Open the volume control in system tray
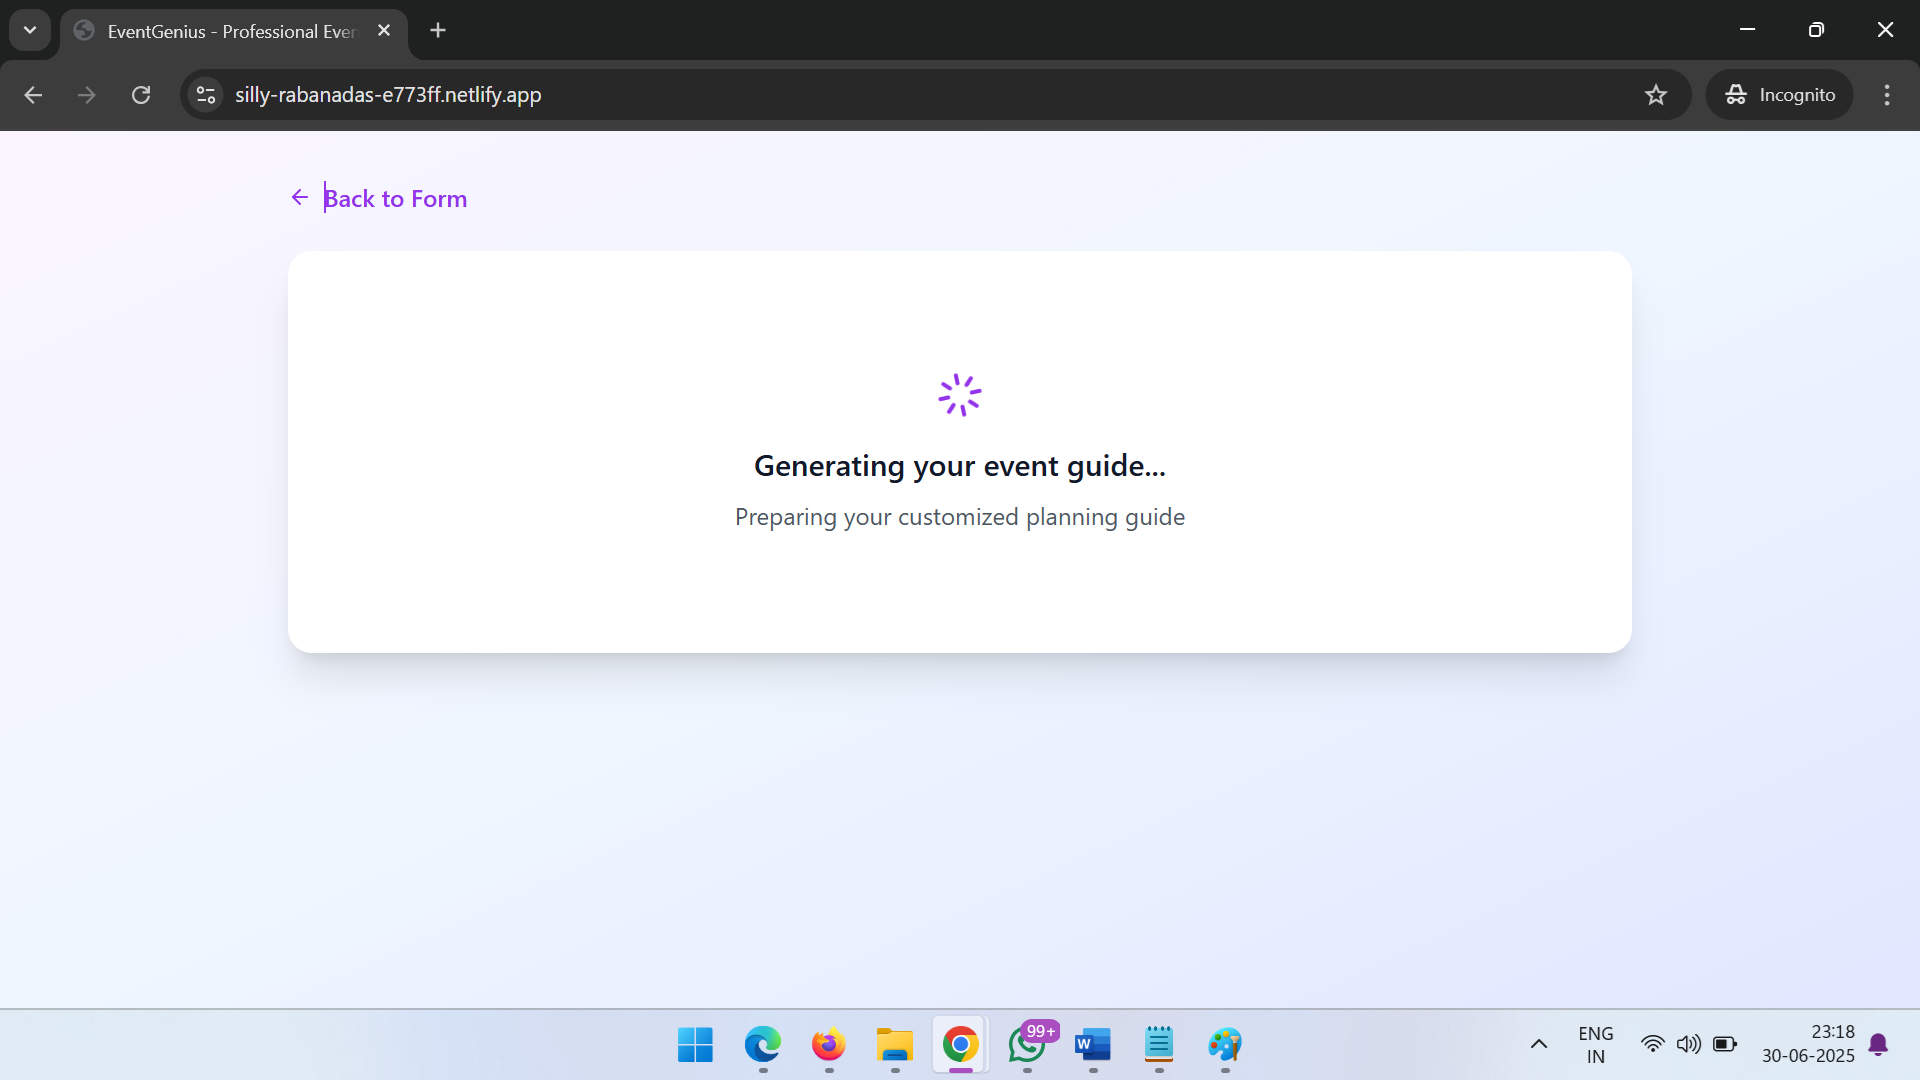The width and height of the screenshot is (1920, 1080). coord(1688,1045)
